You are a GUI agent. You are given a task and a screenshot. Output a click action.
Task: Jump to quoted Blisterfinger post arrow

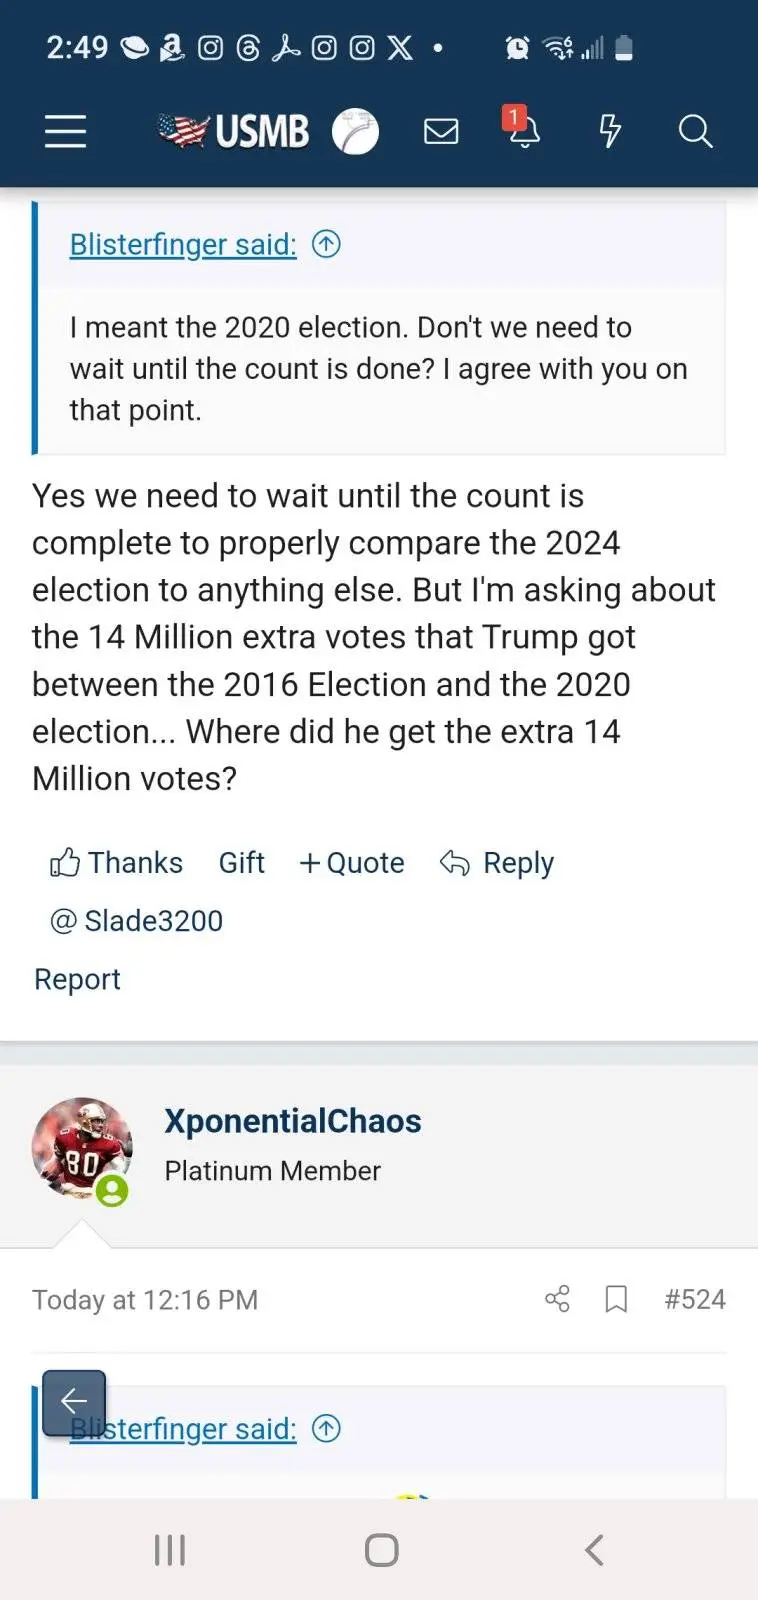(x=326, y=244)
